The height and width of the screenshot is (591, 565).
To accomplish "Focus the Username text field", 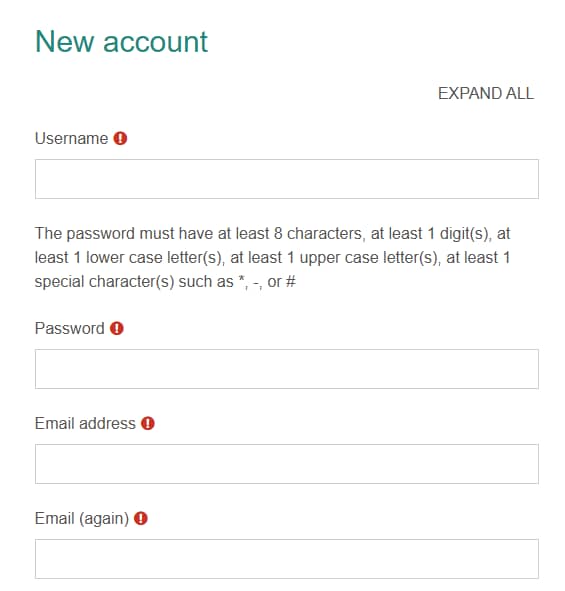I will click(x=287, y=179).
